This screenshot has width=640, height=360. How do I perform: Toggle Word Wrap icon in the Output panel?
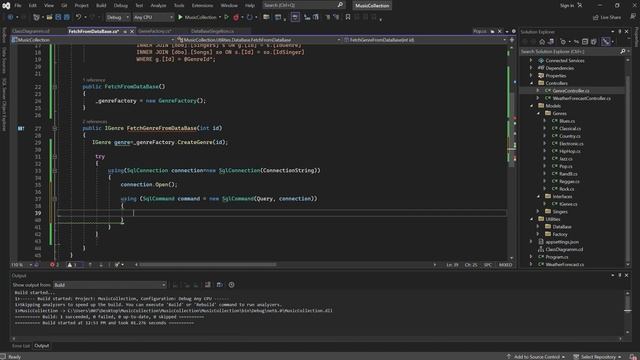[x=220, y=284]
